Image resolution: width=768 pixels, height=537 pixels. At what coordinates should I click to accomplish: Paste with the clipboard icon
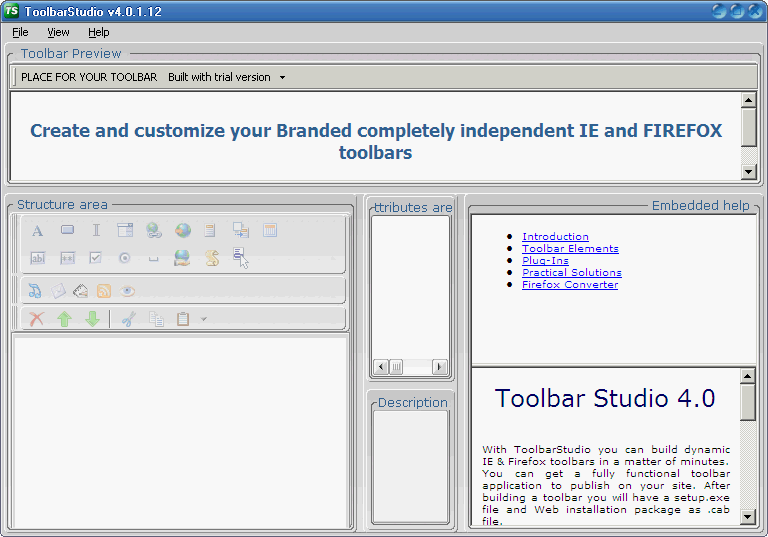[183, 319]
